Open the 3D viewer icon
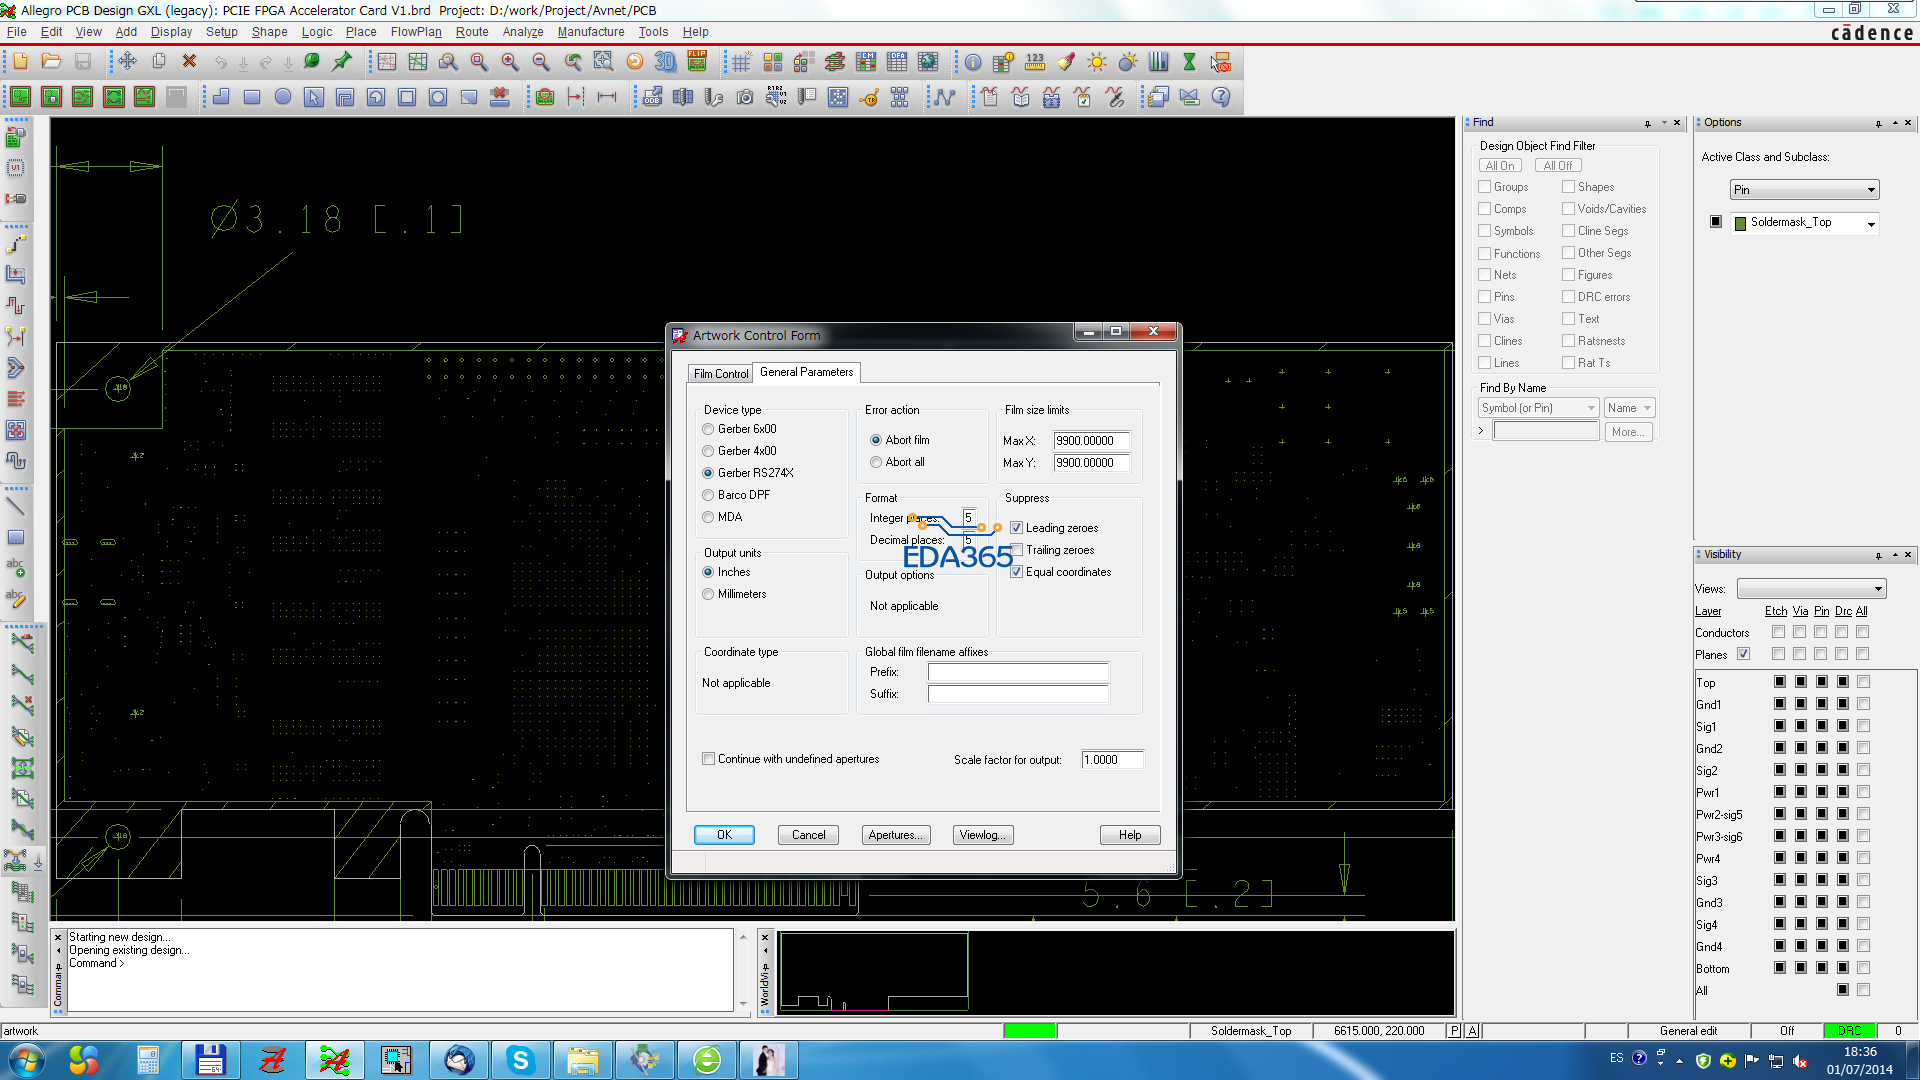 [665, 62]
